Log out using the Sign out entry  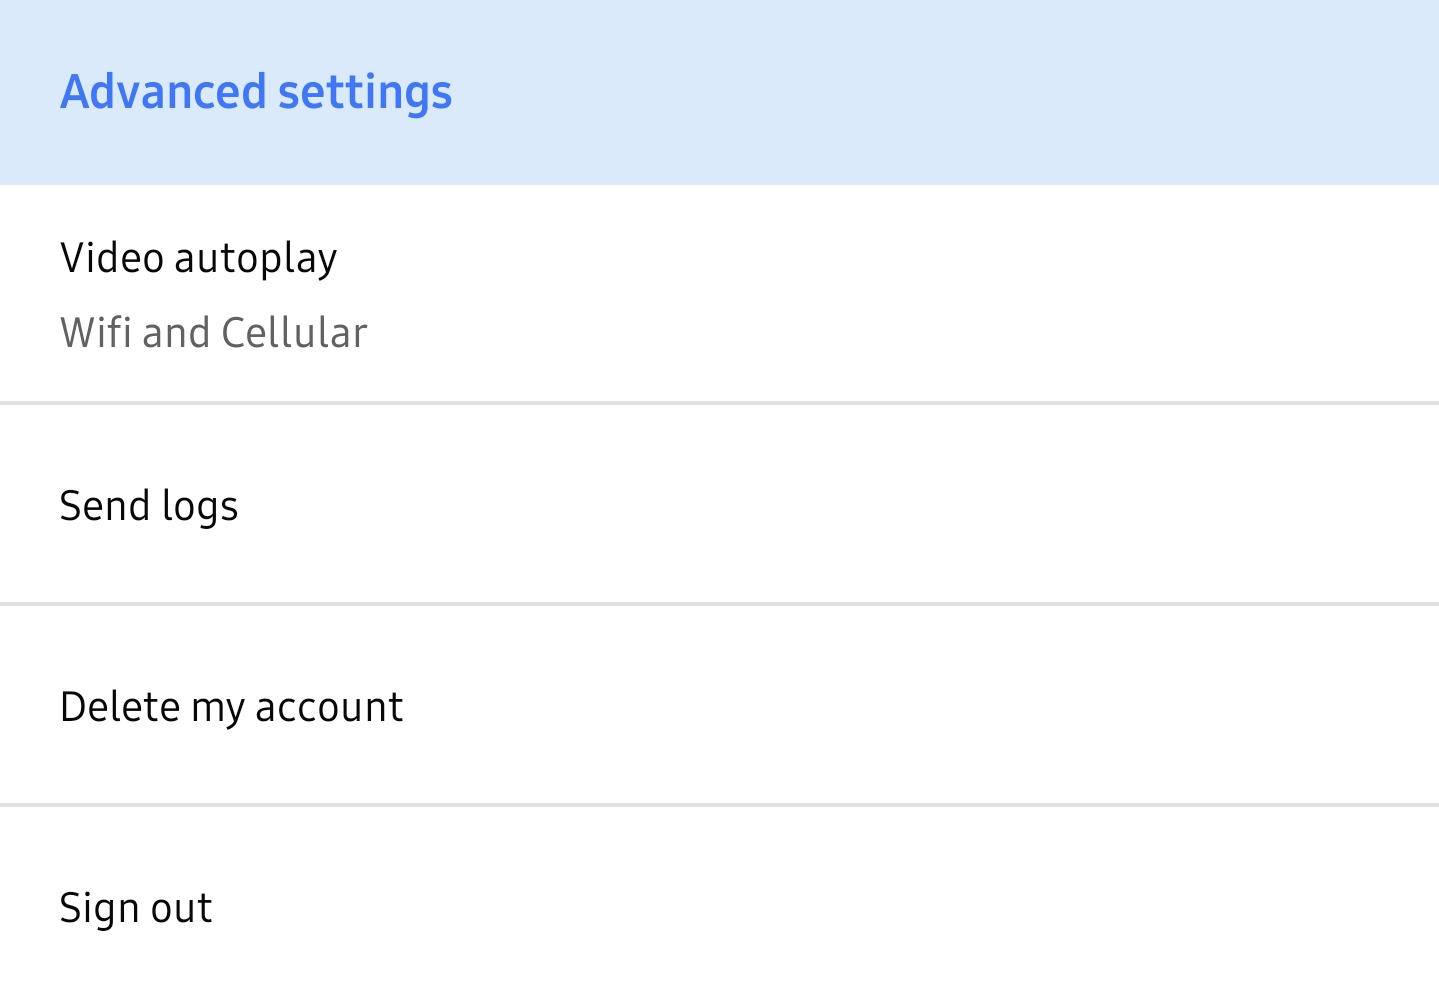719,896
